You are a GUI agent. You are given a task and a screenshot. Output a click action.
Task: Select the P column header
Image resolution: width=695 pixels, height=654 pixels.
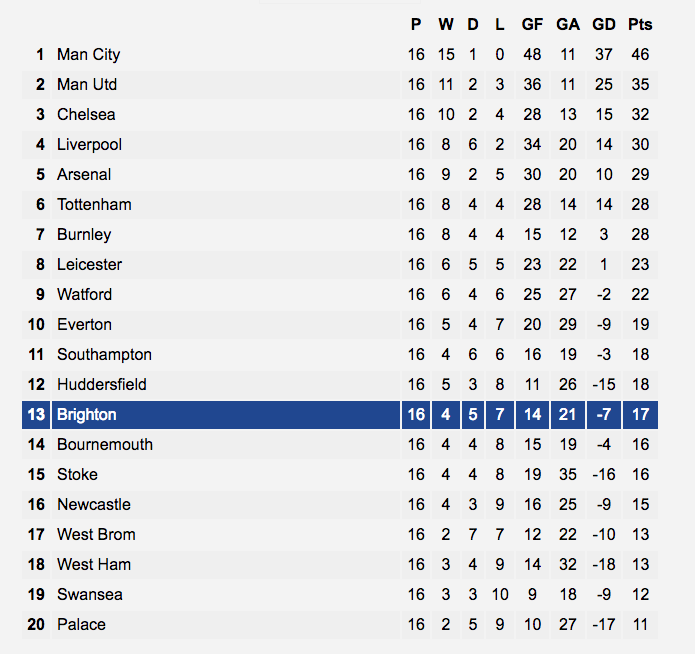click(416, 24)
